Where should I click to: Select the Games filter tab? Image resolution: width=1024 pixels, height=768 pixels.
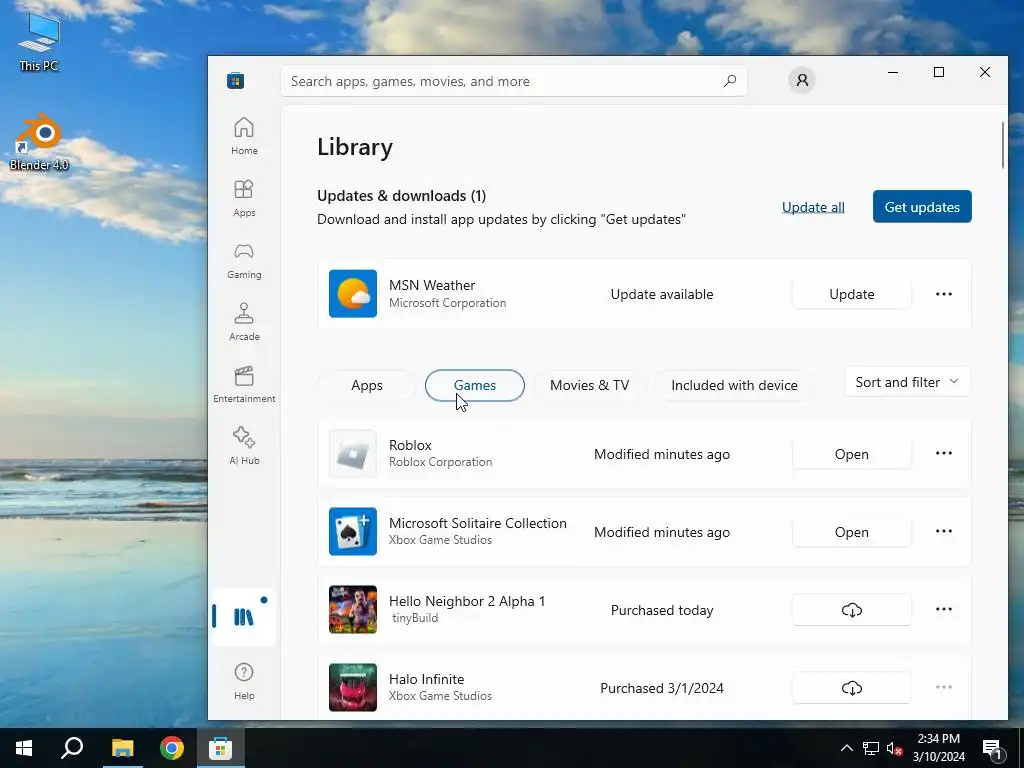coord(475,385)
